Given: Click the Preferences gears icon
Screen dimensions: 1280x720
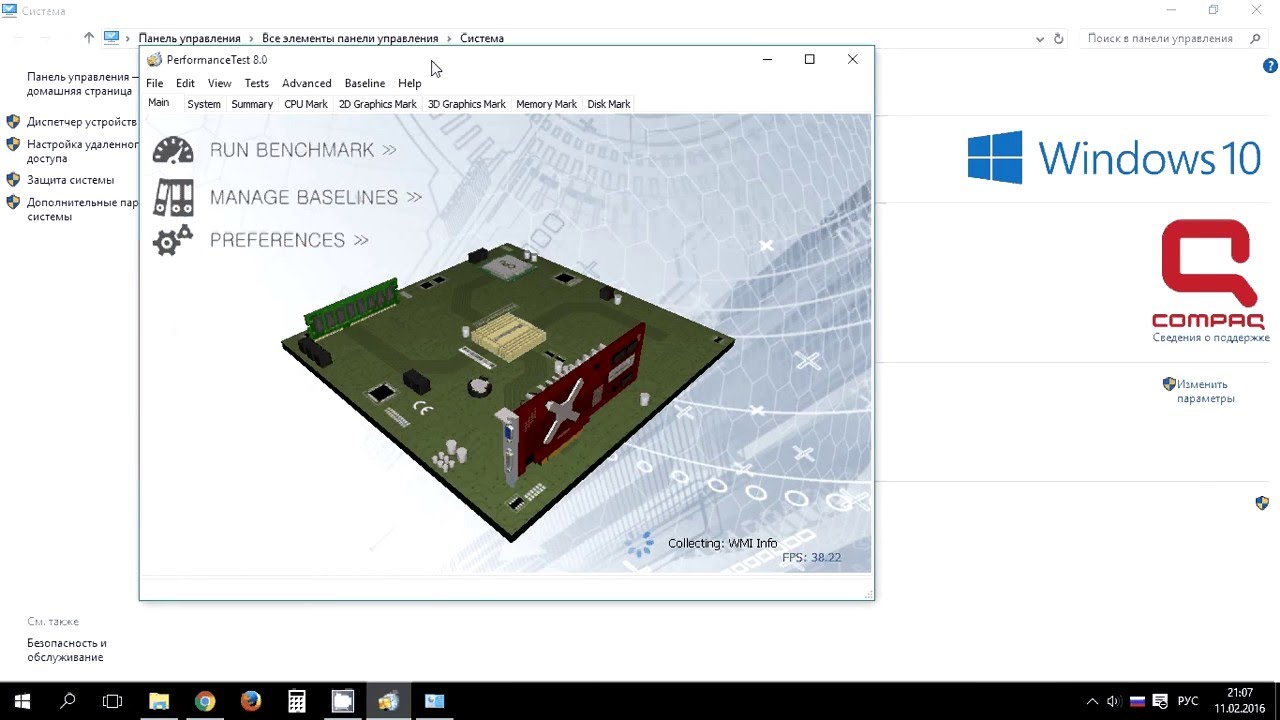Looking at the screenshot, I should point(173,240).
